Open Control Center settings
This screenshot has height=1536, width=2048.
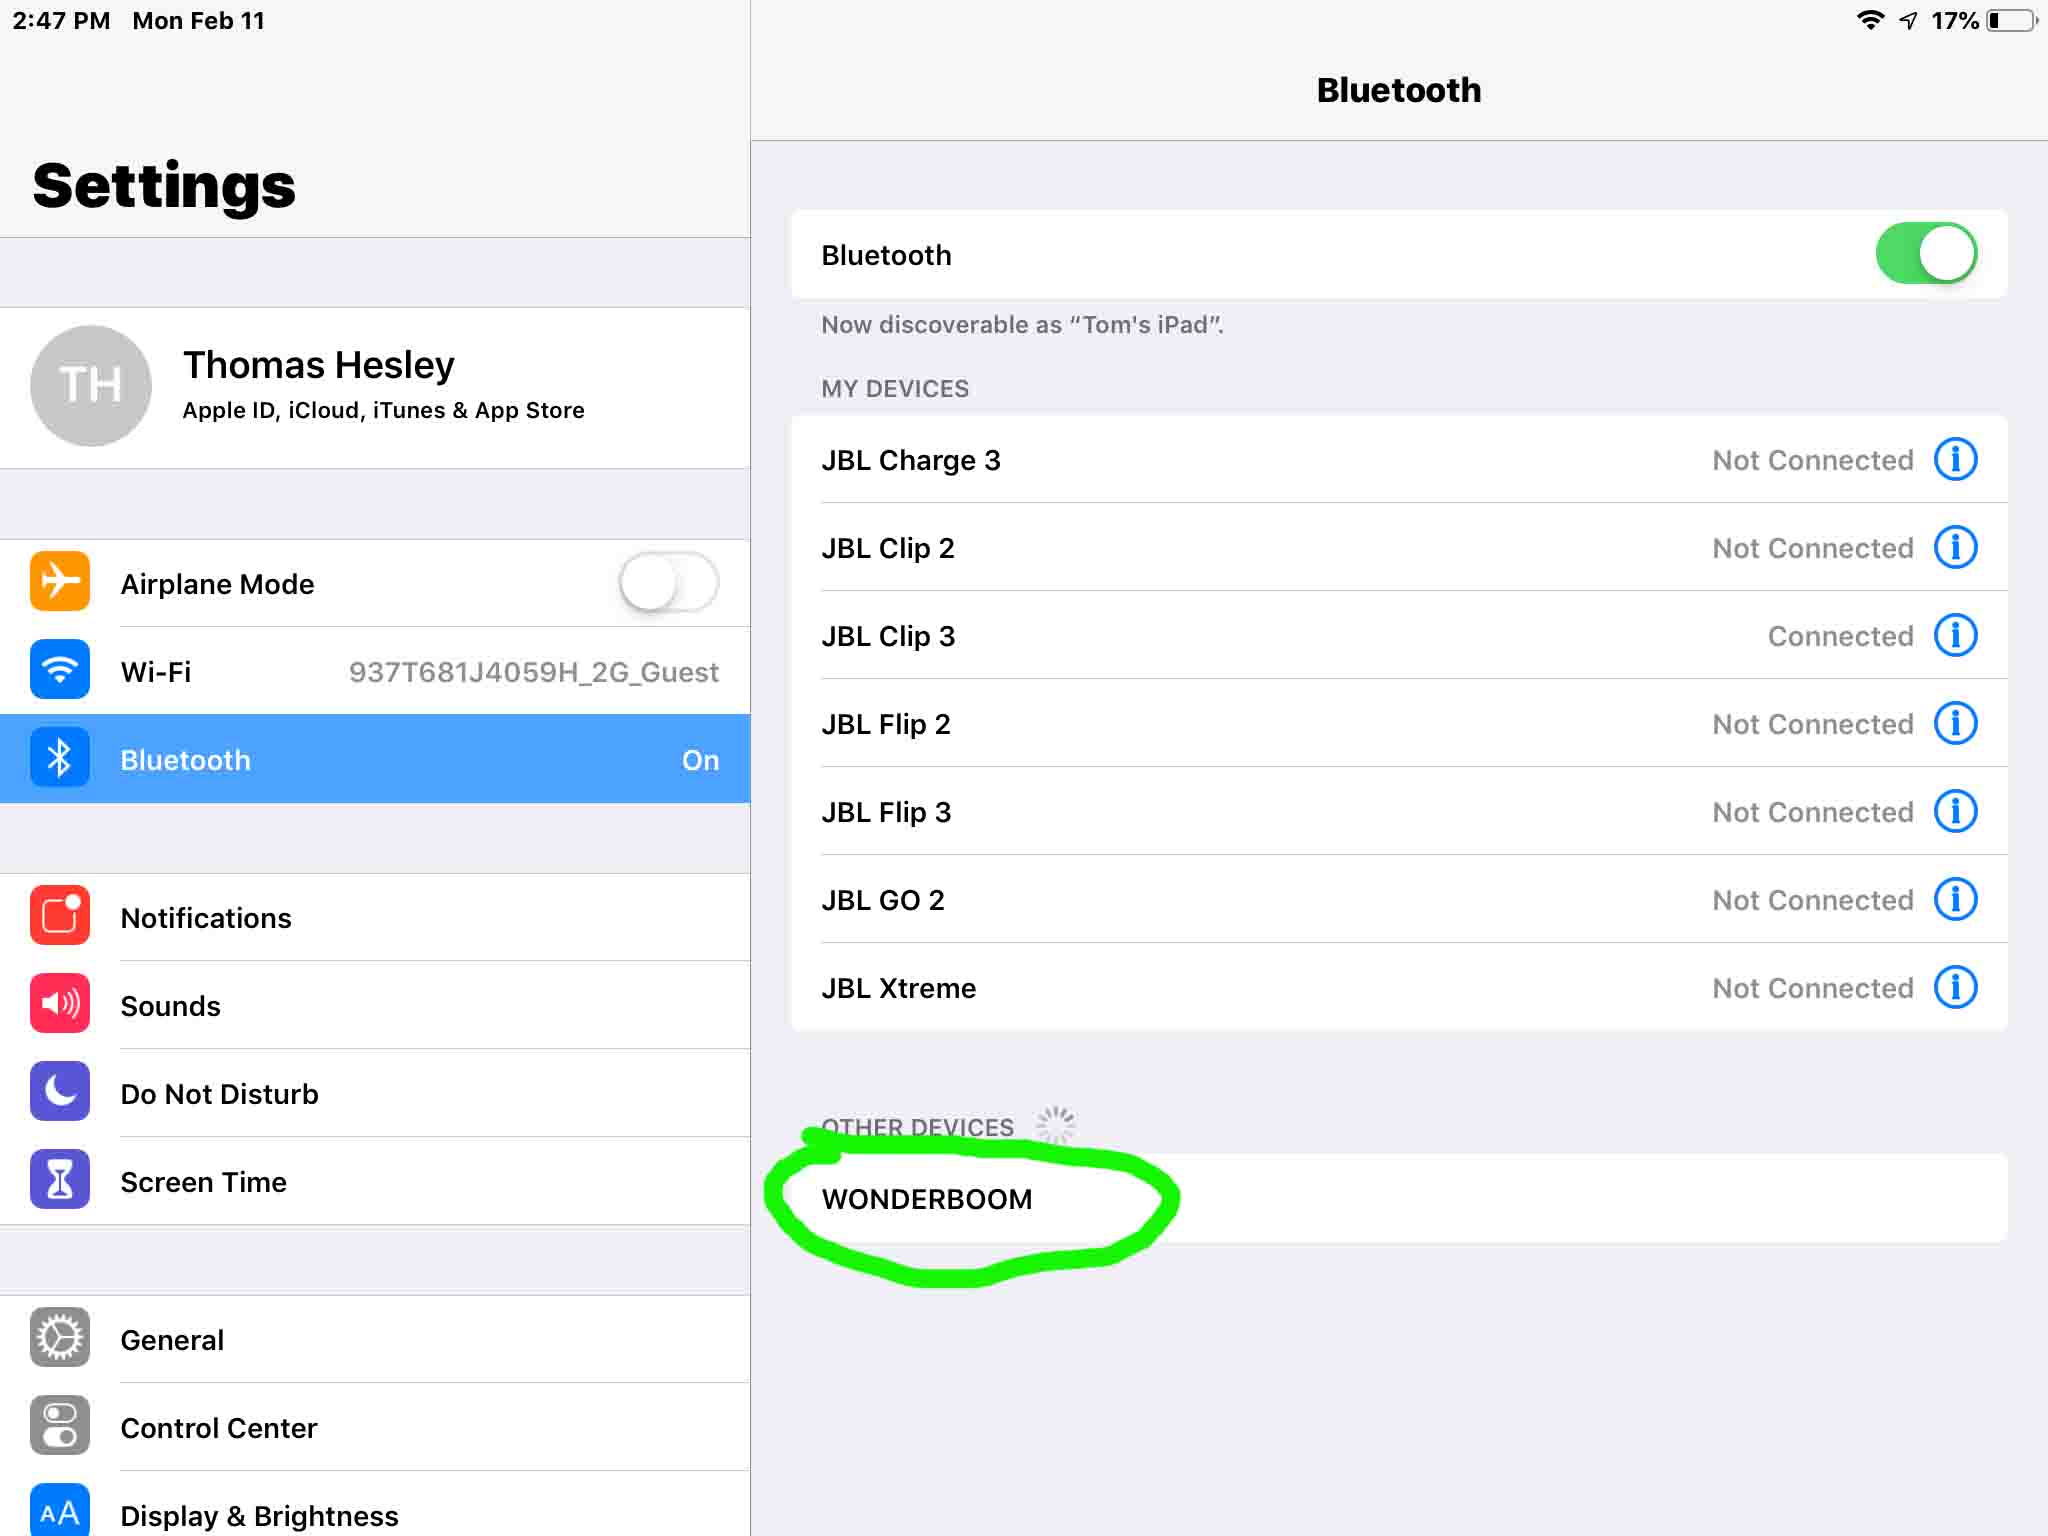pyautogui.click(x=375, y=1427)
